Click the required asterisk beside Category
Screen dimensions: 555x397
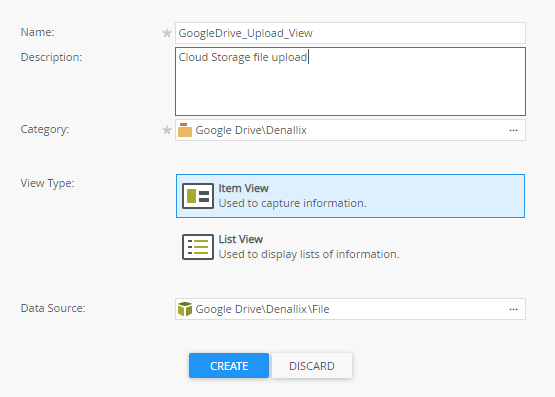coord(167,130)
